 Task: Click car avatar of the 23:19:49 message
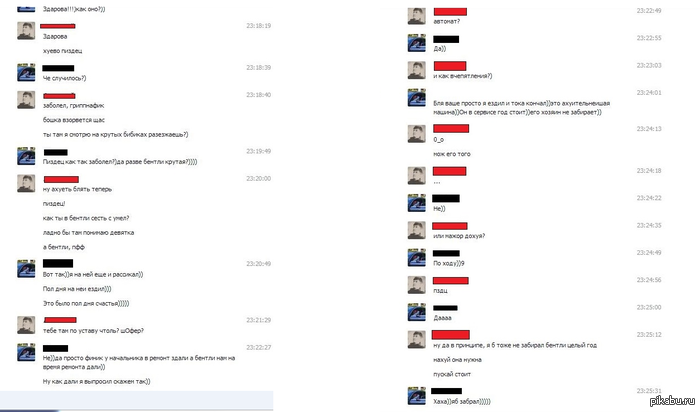point(26,156)
